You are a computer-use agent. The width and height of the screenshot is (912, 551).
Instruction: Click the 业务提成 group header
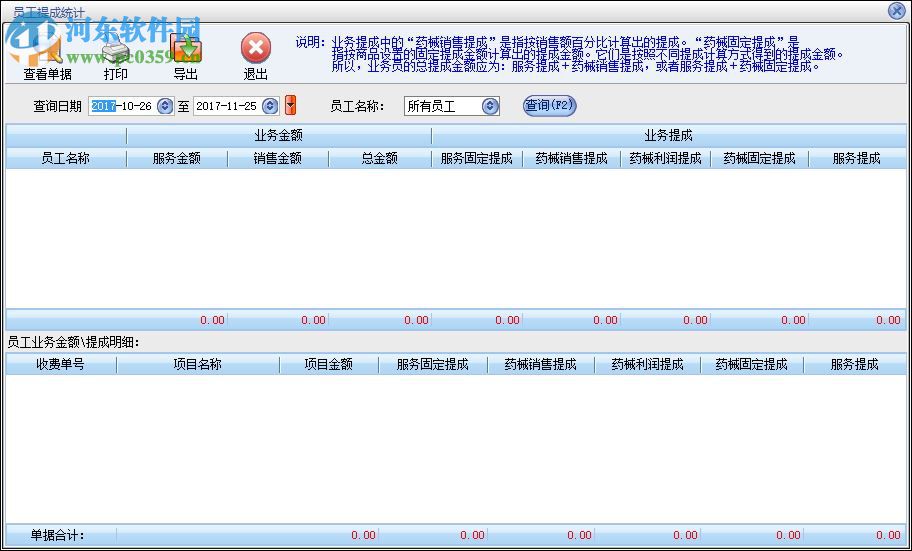click(x=669, y=136)
